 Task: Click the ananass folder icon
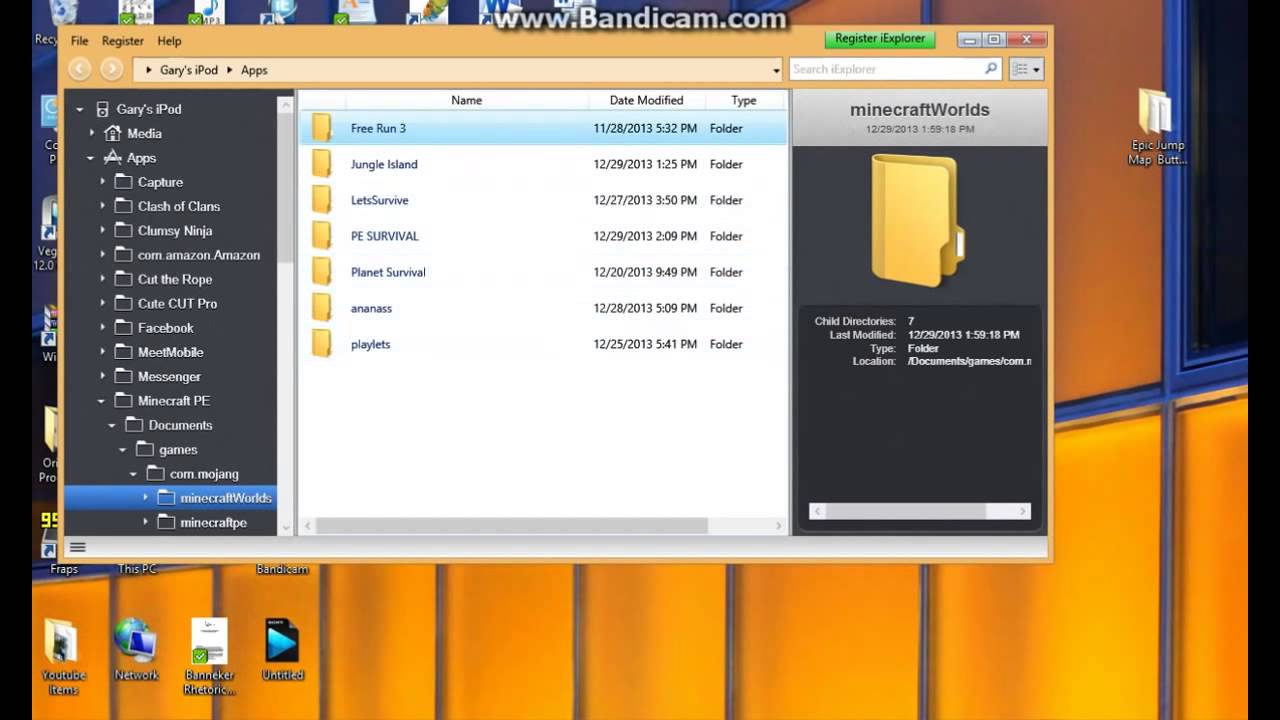tap(321, 308)
